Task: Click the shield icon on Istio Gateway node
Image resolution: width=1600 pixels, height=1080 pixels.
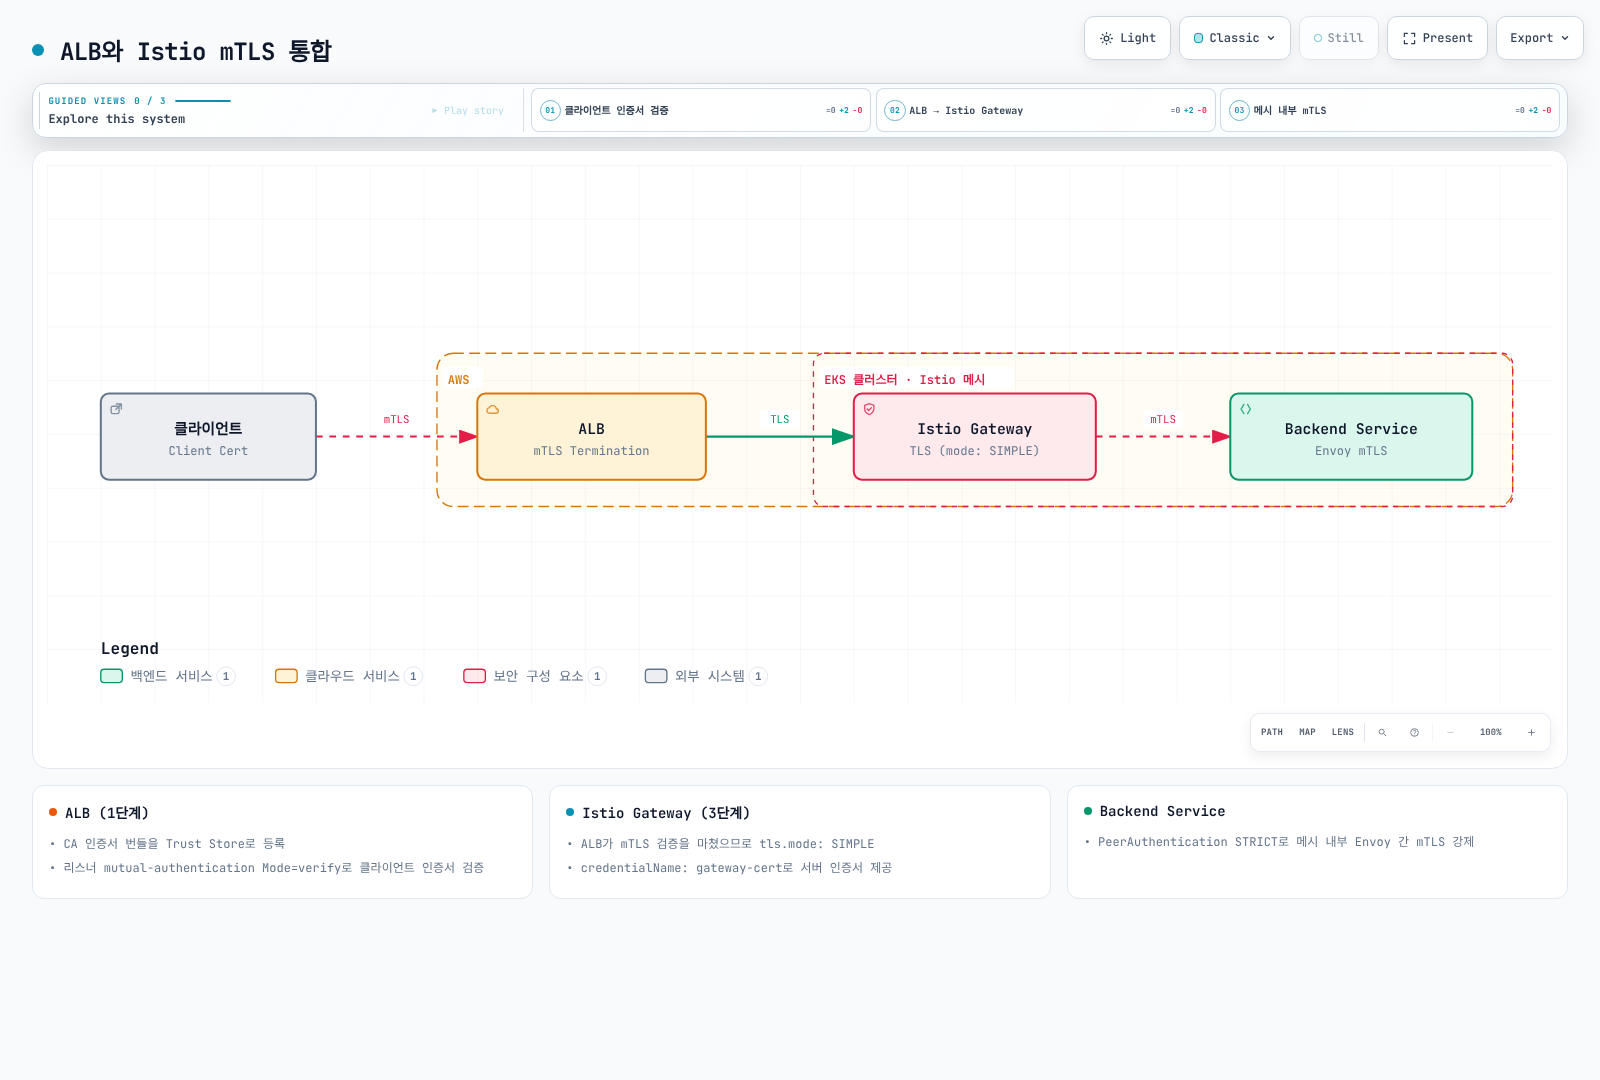Action: pos(869,409)
